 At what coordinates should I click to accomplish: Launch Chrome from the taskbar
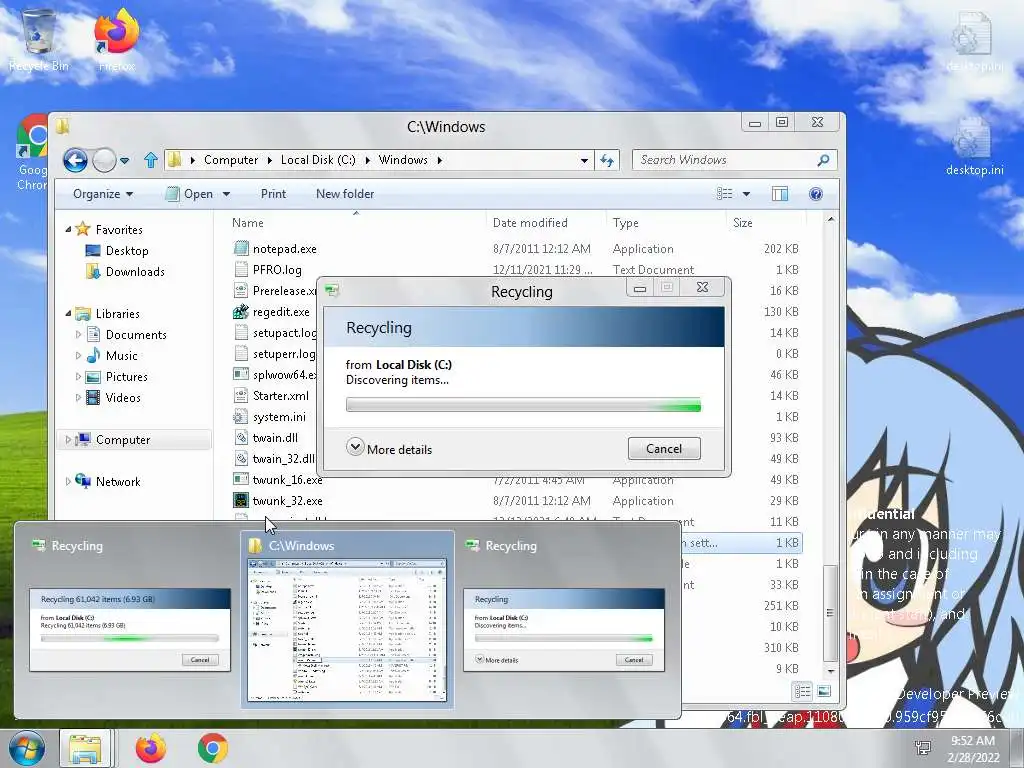click(x=212, y=748)
